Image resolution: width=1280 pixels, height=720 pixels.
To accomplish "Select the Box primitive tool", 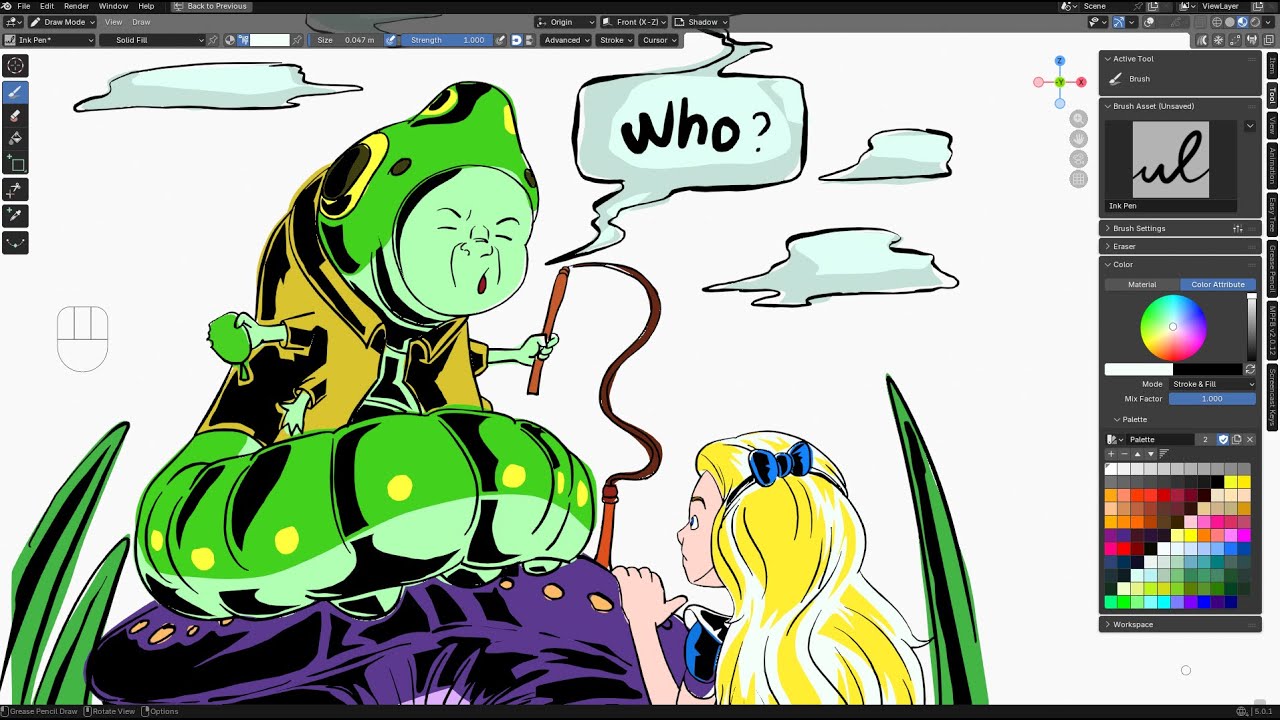I will pos(16,164).
